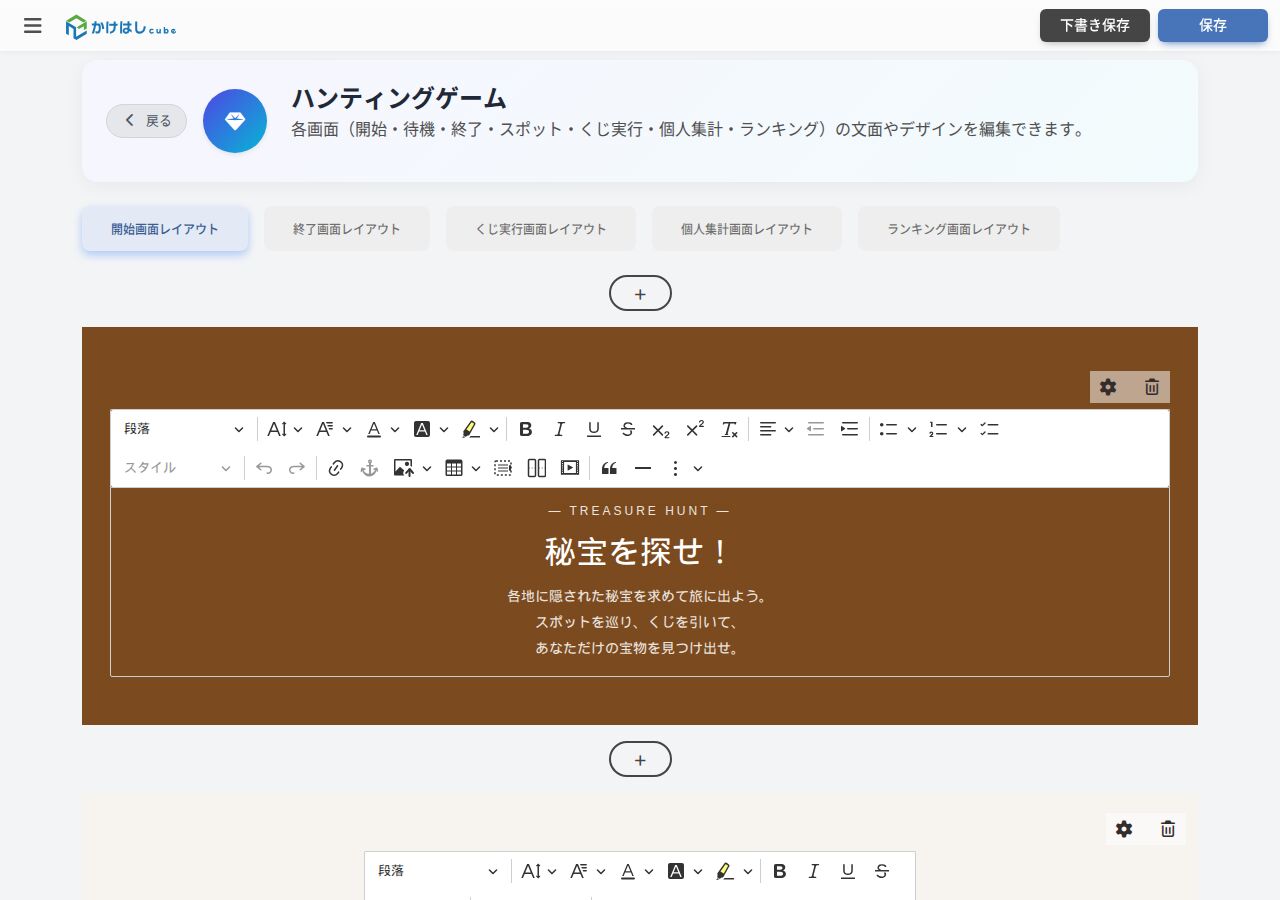Remove text formatting

coord(729,429)
